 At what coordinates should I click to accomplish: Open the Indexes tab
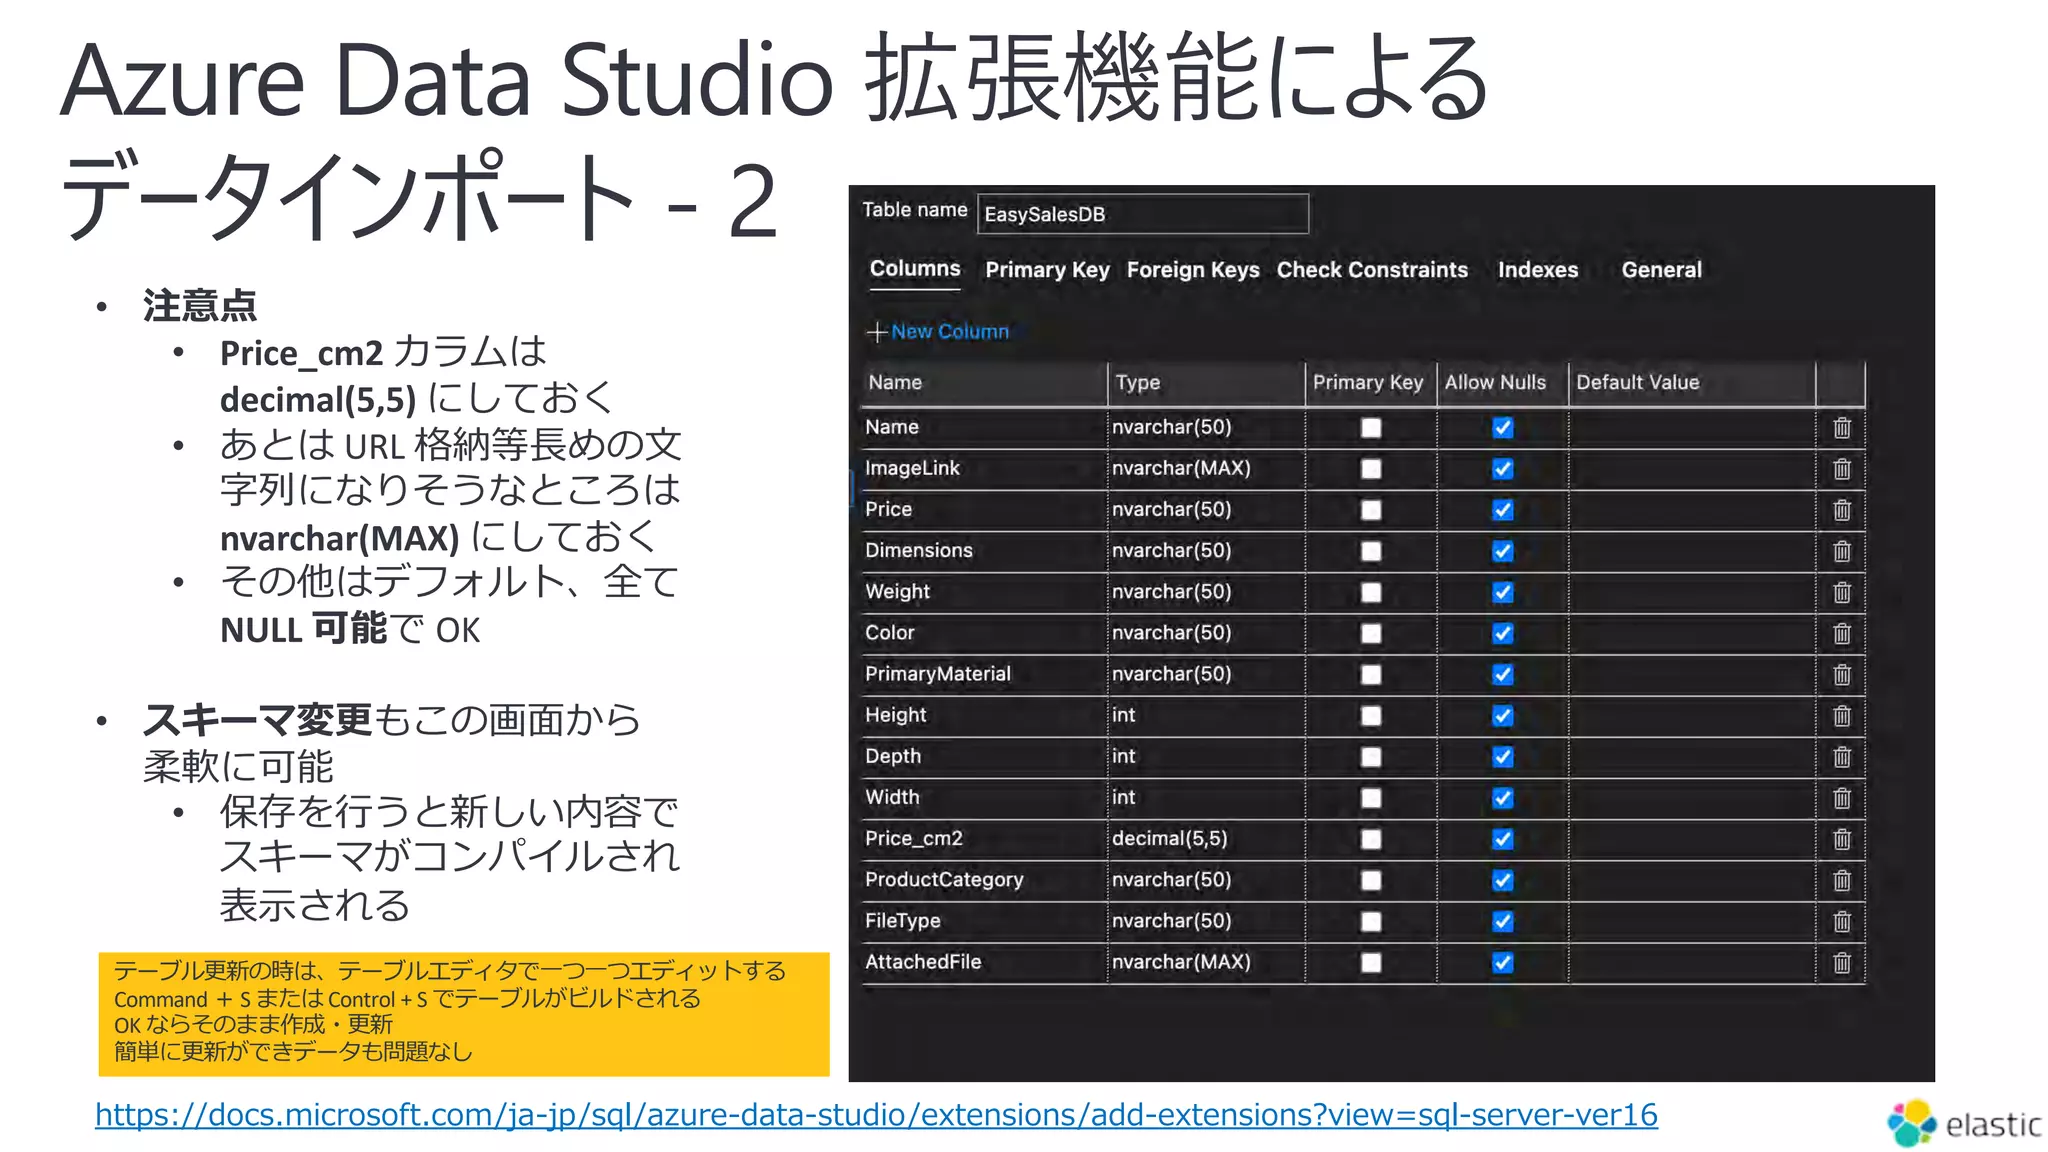(x=1538, y=270)
